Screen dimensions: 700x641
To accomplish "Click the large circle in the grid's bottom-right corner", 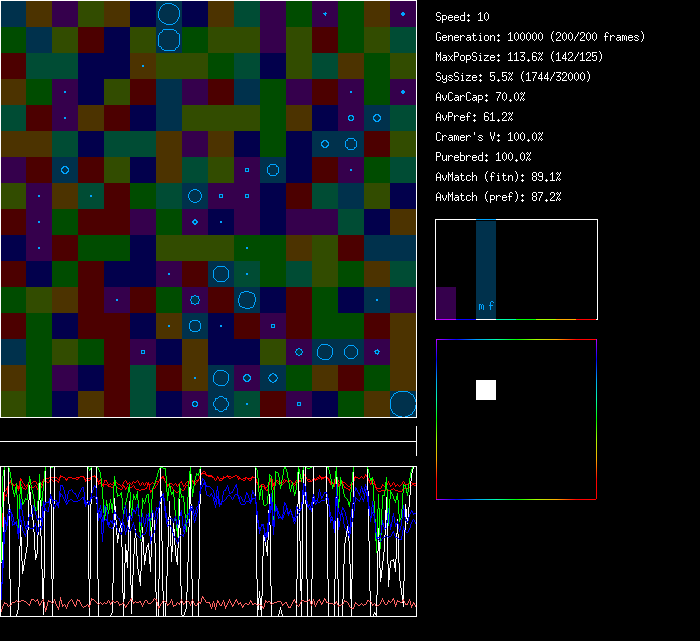I will pyautogui.click(x=403, y=404).
